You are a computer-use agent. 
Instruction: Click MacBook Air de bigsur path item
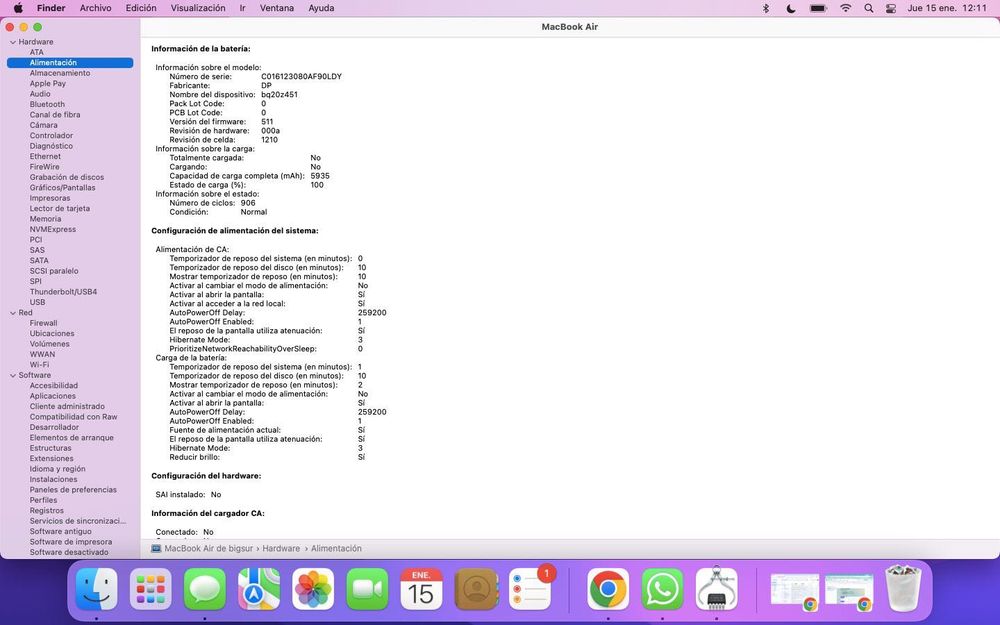[209, 548]
